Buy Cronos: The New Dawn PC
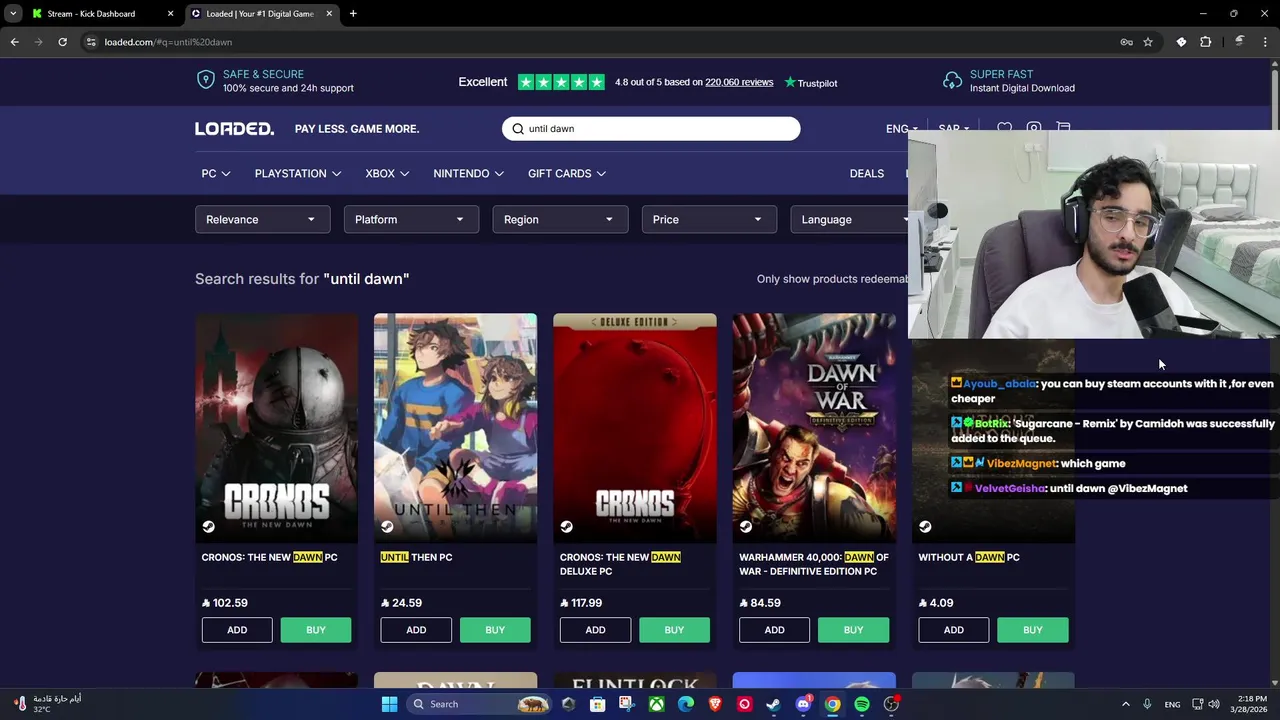1280x720 pixels. [316, 630]
